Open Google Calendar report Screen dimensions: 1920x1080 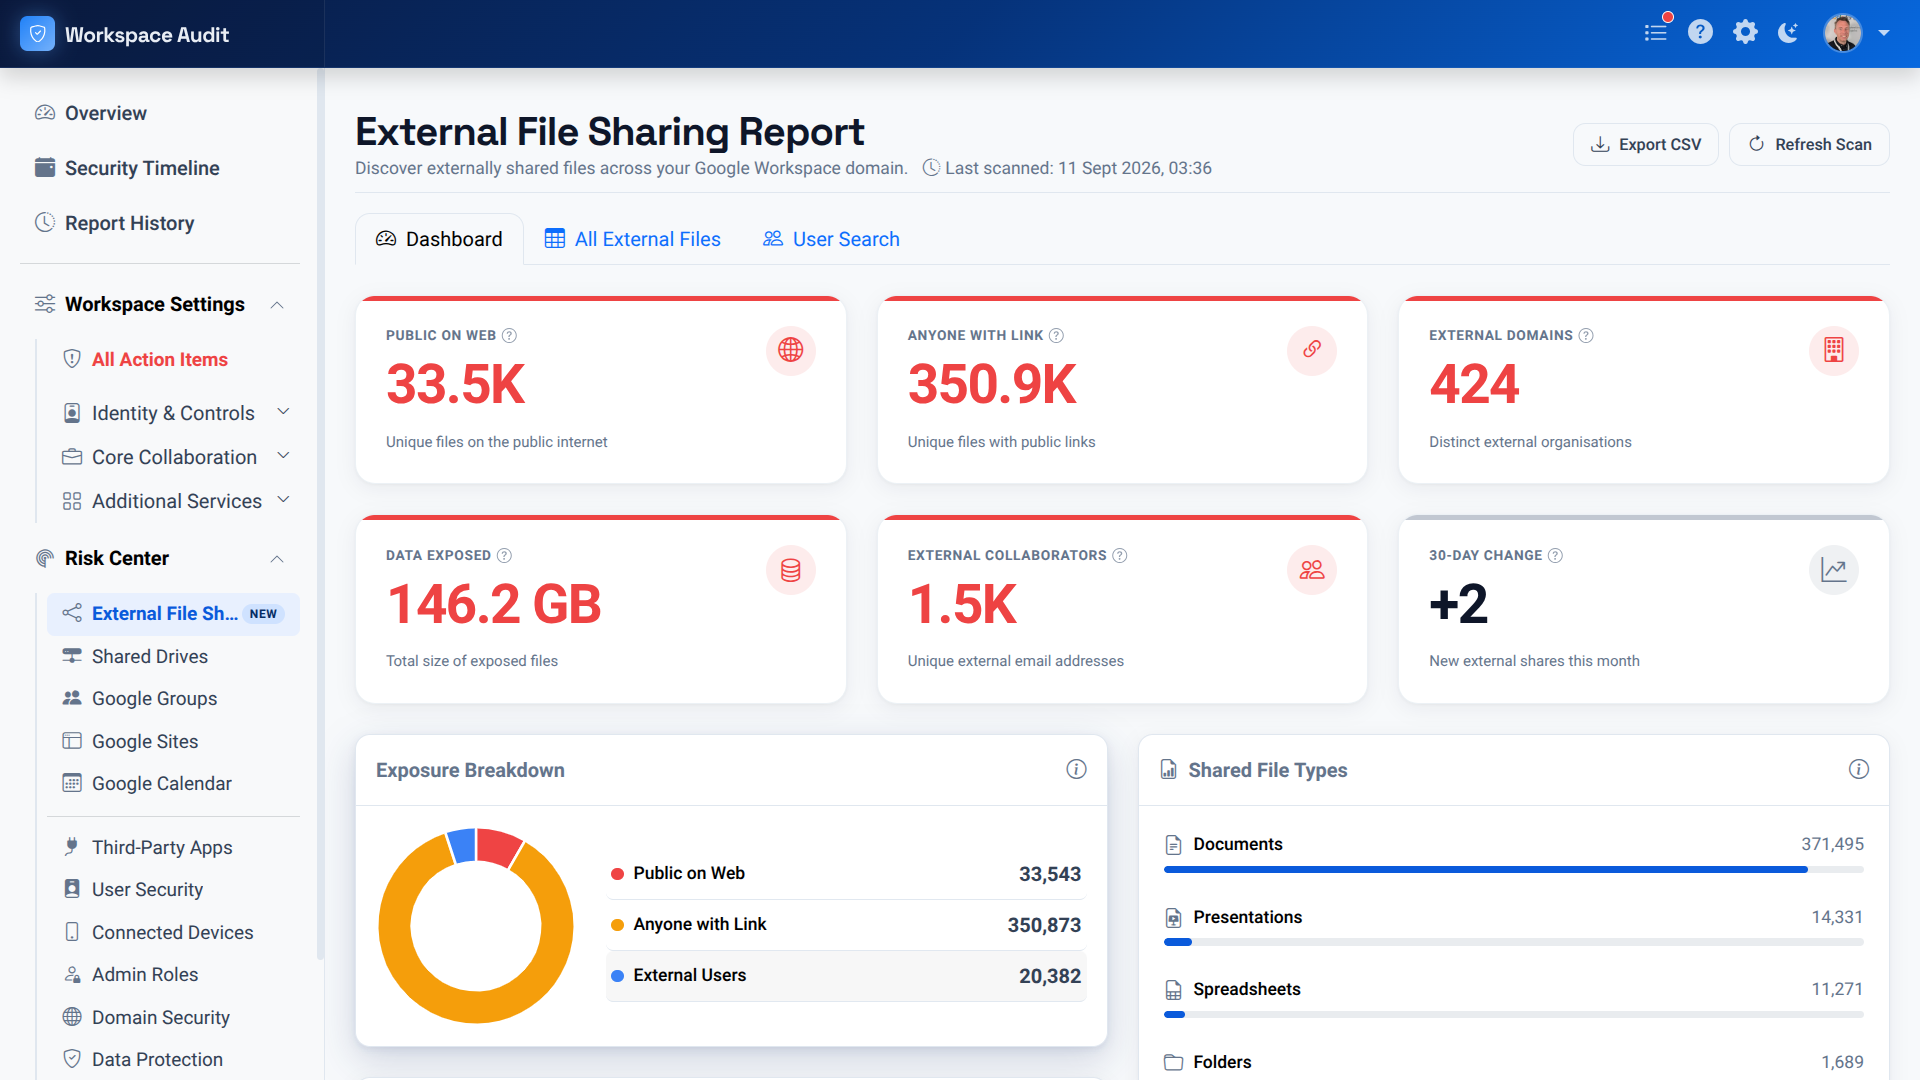[x=161, y=783]
